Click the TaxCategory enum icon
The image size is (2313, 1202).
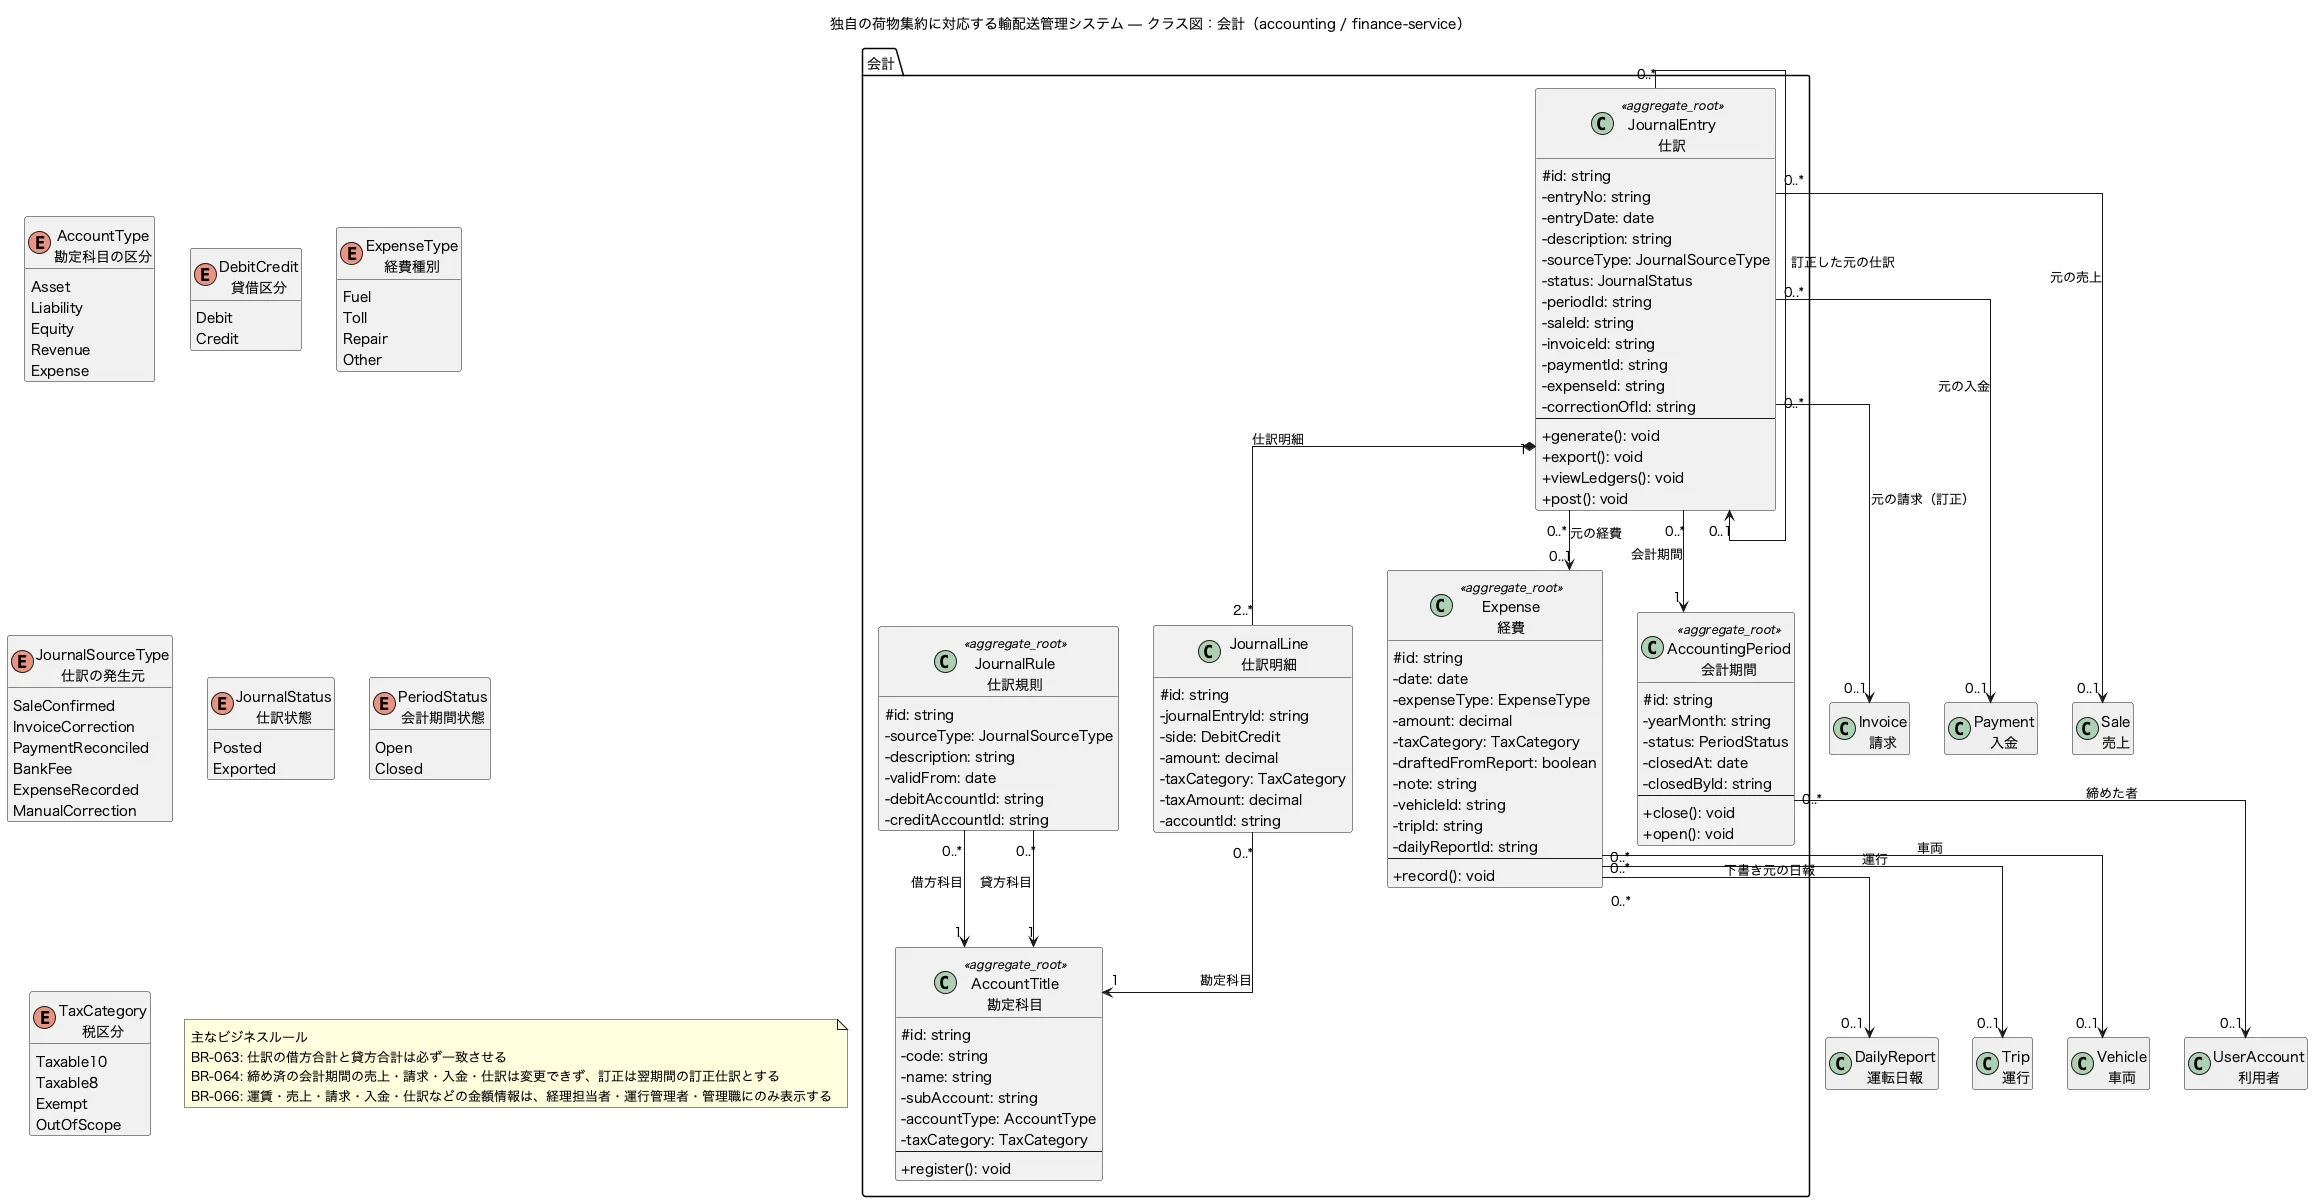[x=45, y=1018]
